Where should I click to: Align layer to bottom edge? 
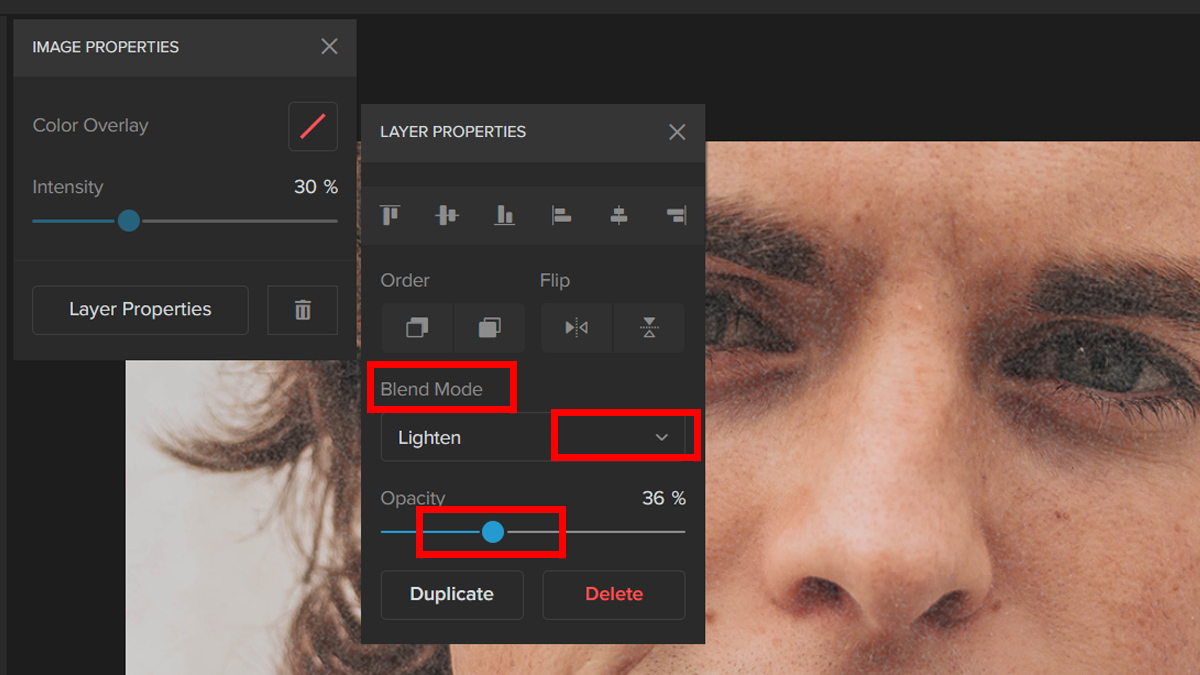[x=504, y=215]
